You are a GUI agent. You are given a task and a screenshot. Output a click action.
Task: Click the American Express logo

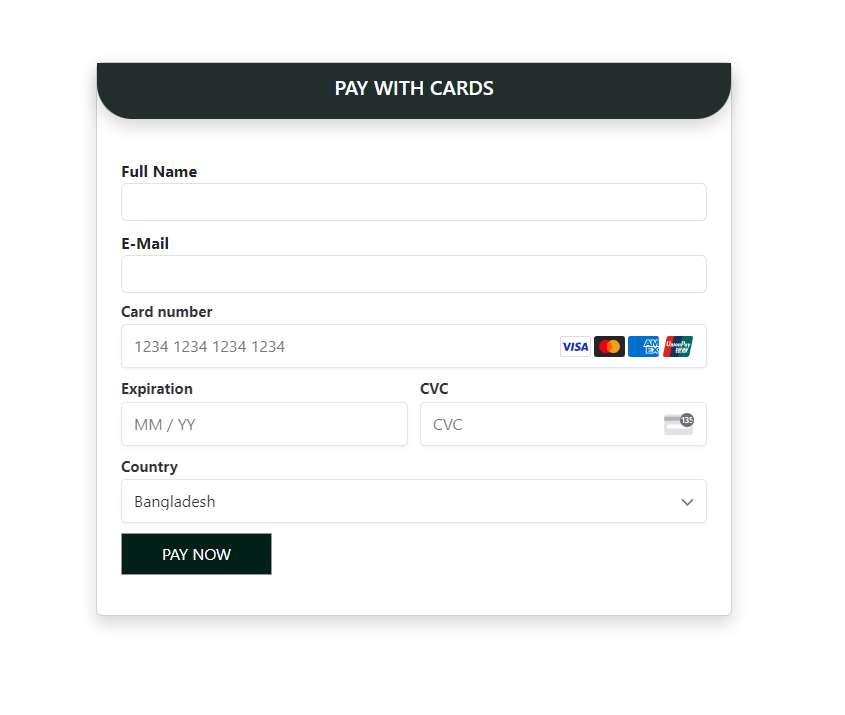click(643, 347)
